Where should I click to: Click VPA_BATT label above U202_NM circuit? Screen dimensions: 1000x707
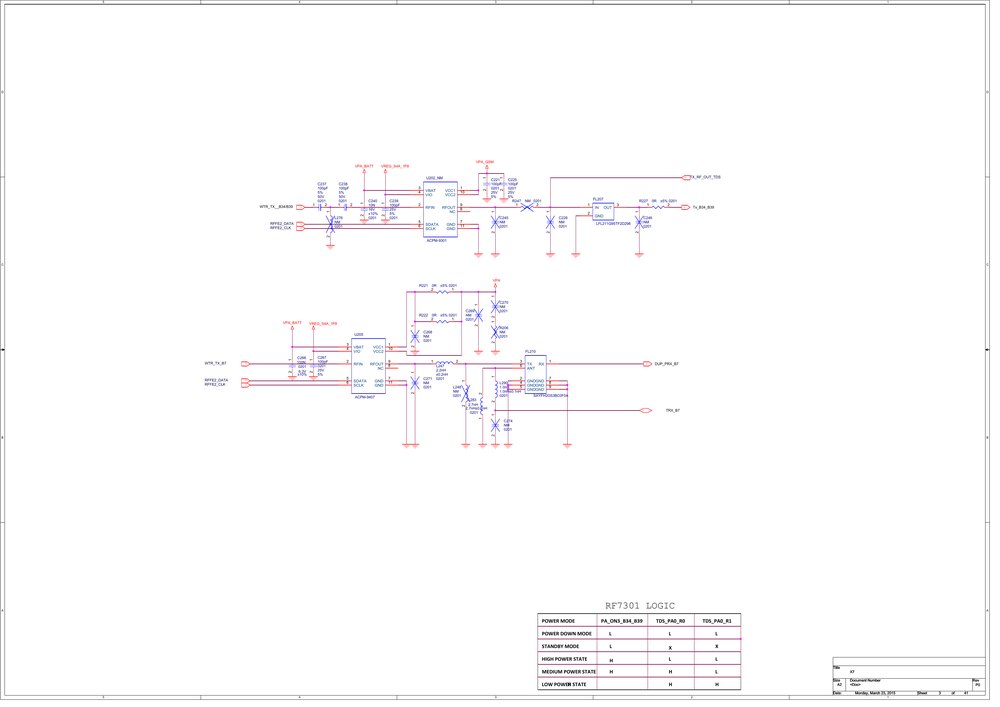click(x=364, y=166)
